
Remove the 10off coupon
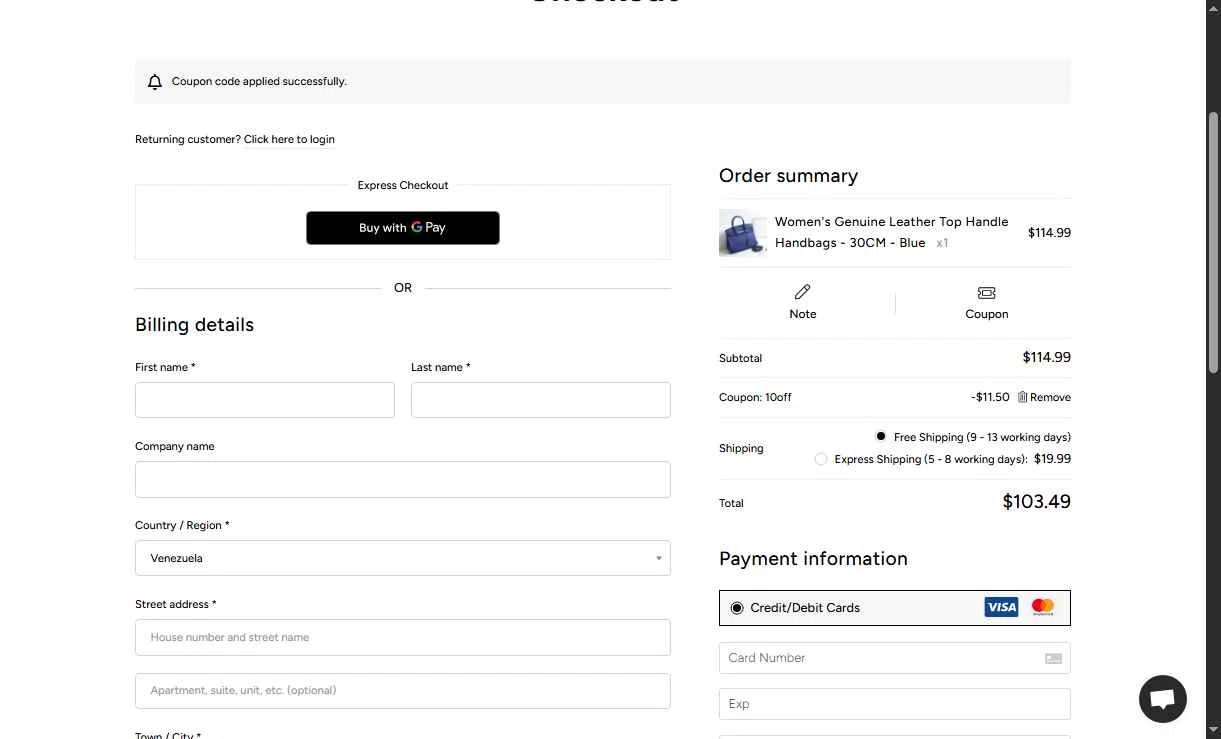[x=1050, y=397]
